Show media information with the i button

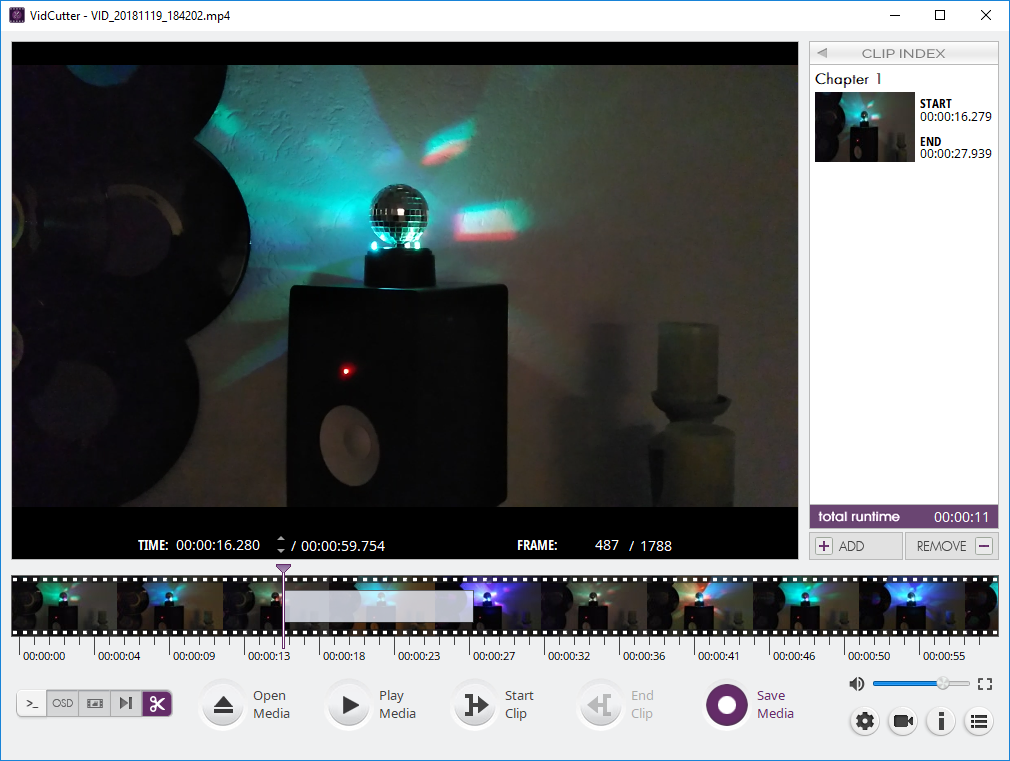coord(940,721)
